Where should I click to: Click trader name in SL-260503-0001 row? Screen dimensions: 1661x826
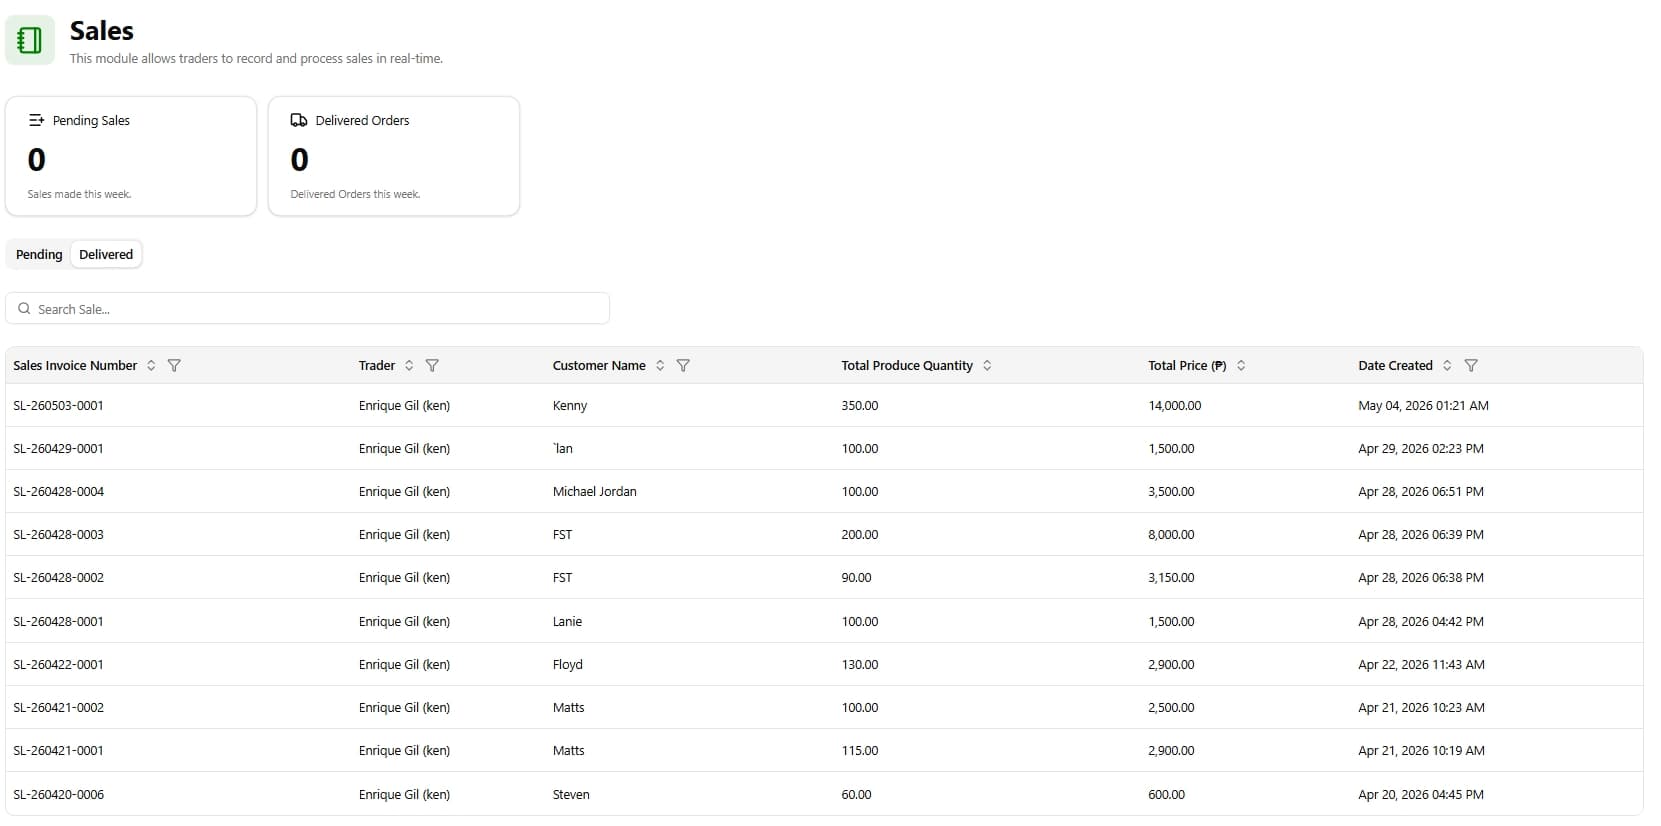tap(404, 405)
